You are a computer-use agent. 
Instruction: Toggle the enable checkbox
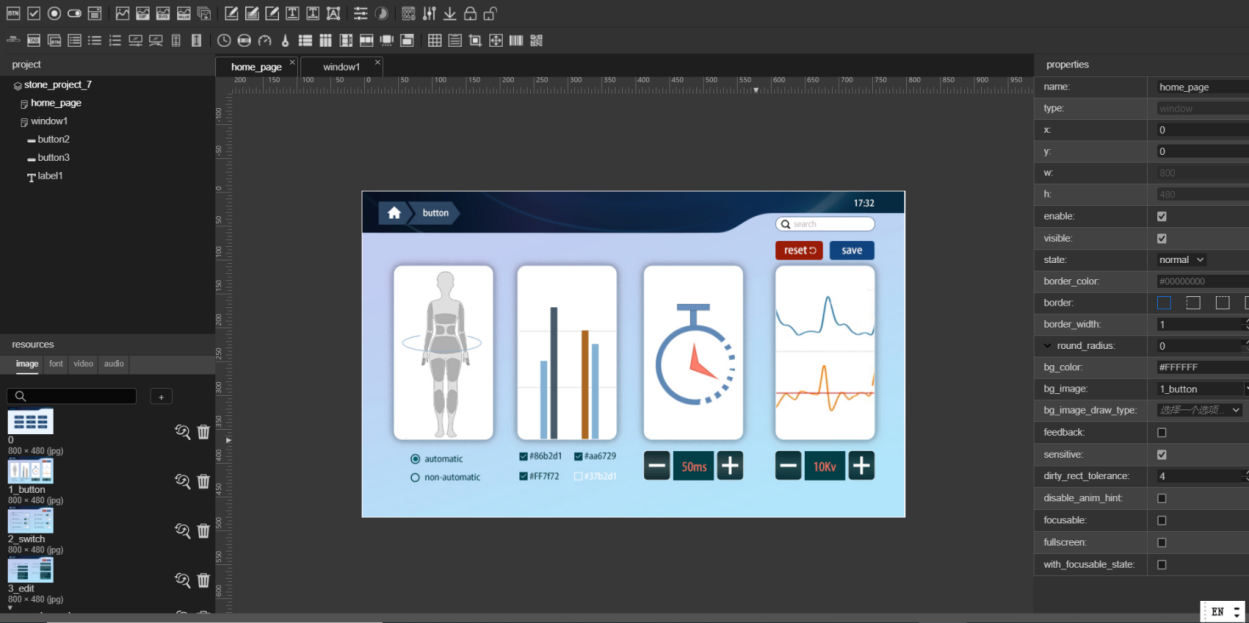(1161, 217)
